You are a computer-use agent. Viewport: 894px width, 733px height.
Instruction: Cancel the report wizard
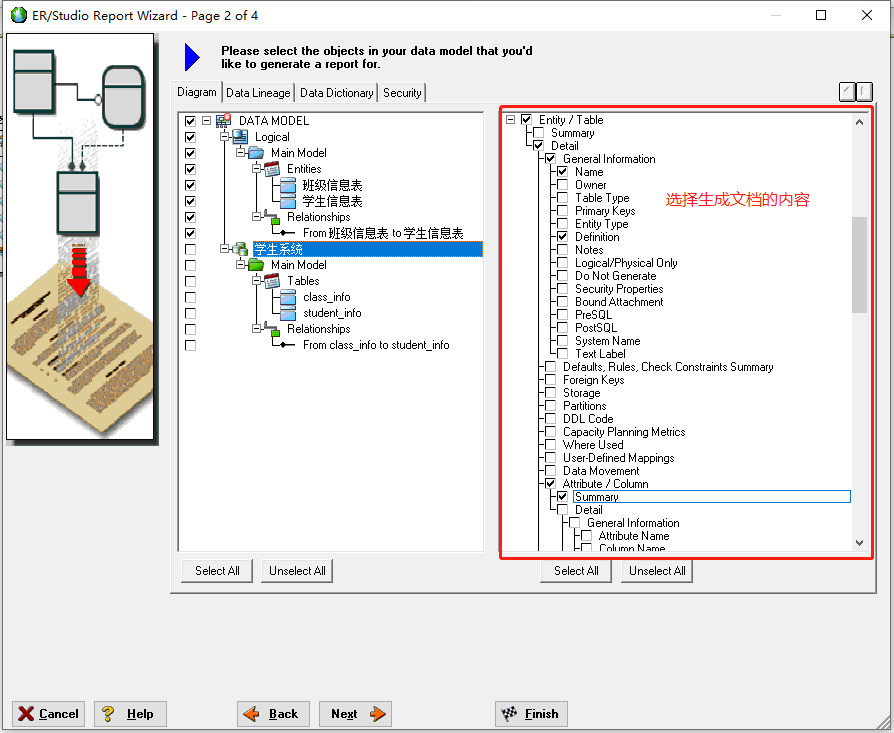click(x=48, y=714)
